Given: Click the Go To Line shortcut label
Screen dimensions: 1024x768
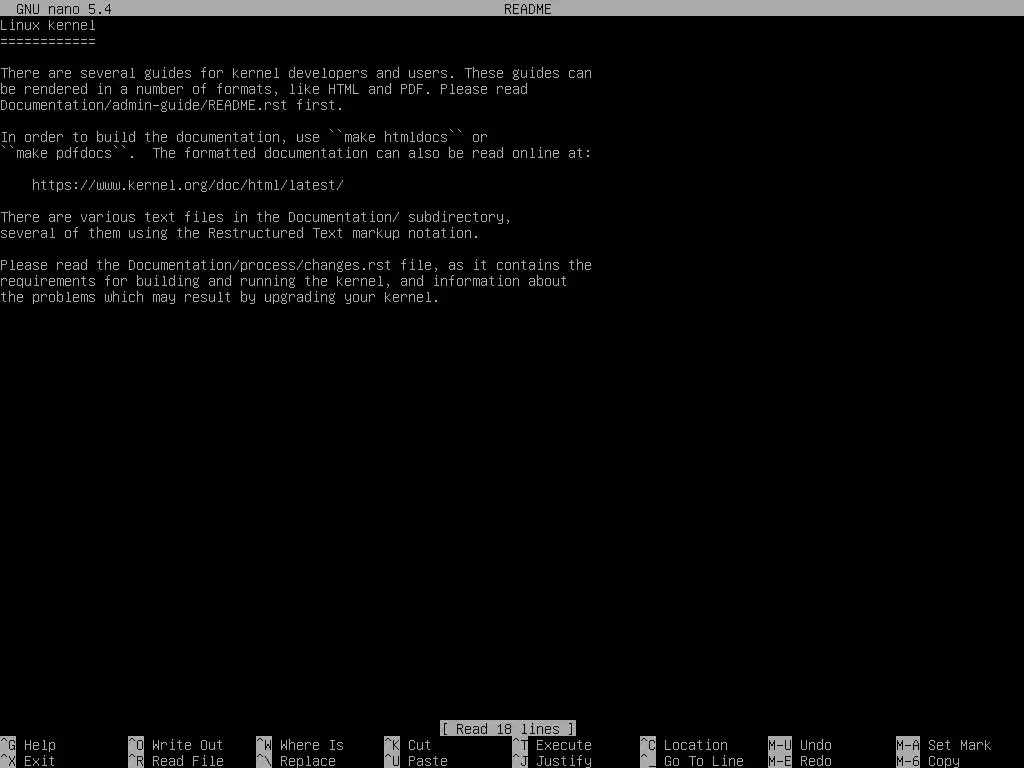Looking at the screenshot, I should [x=703, y=761].
